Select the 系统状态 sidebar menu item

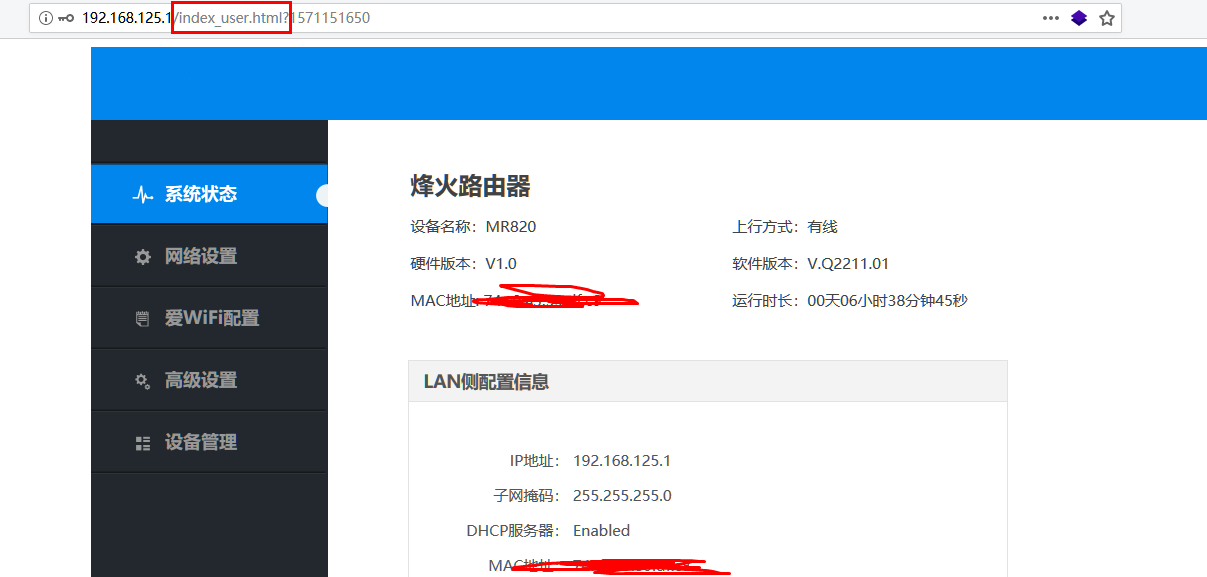201,194
